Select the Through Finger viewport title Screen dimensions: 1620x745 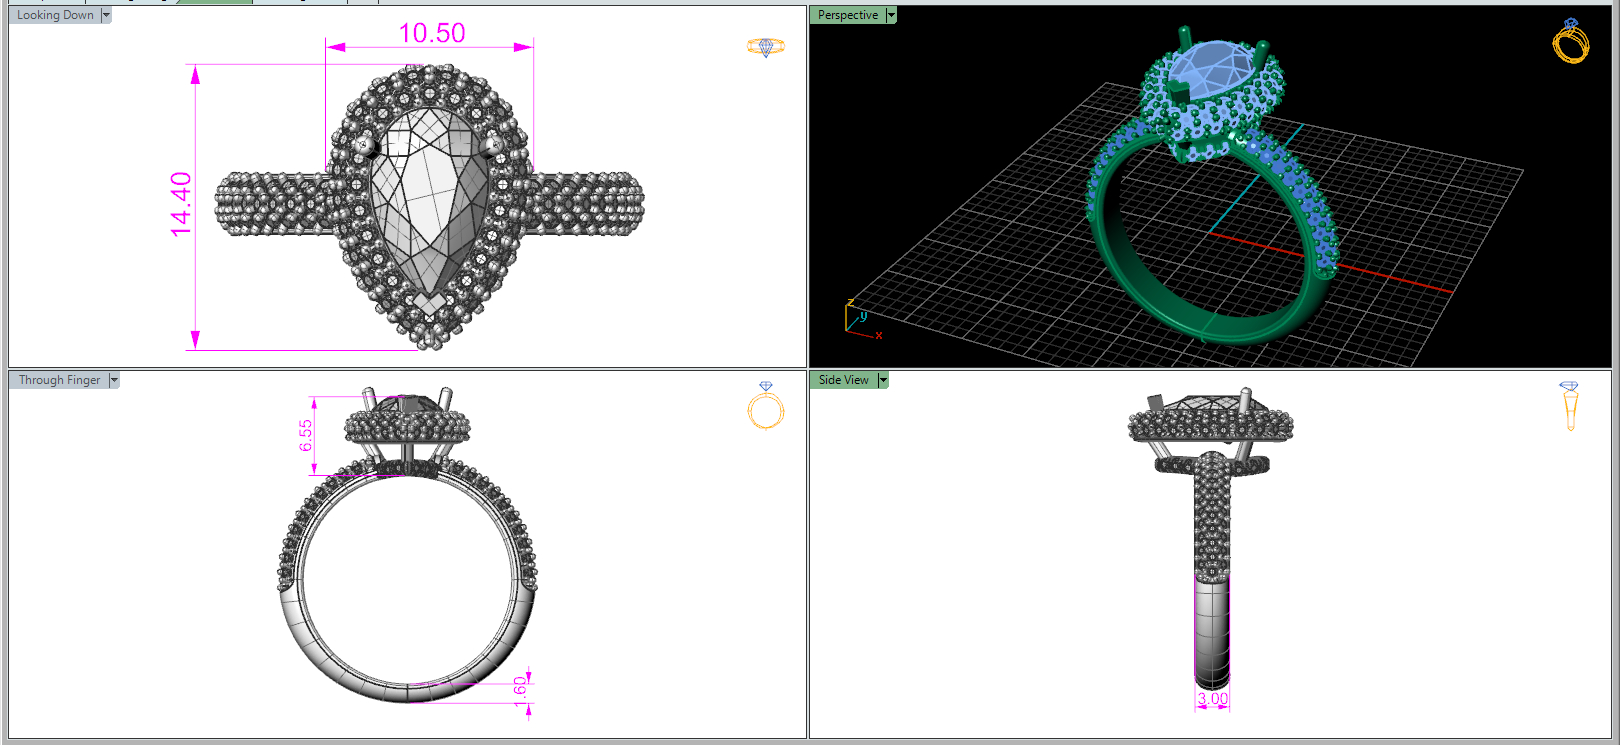point(60,380)
